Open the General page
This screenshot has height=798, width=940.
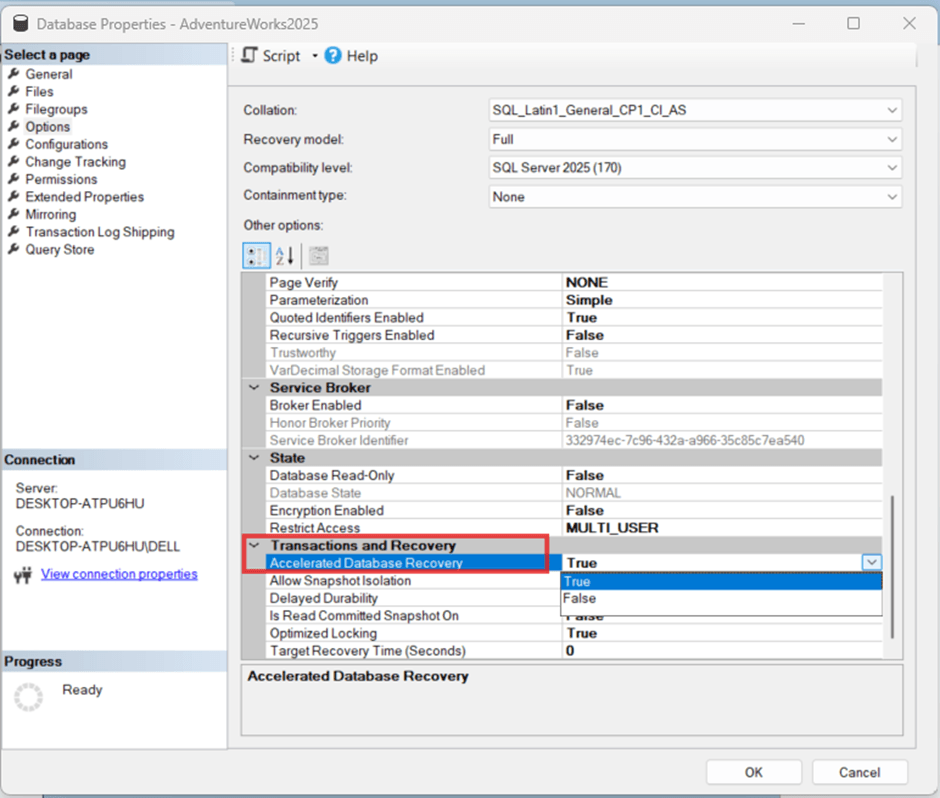coord(49,74)
